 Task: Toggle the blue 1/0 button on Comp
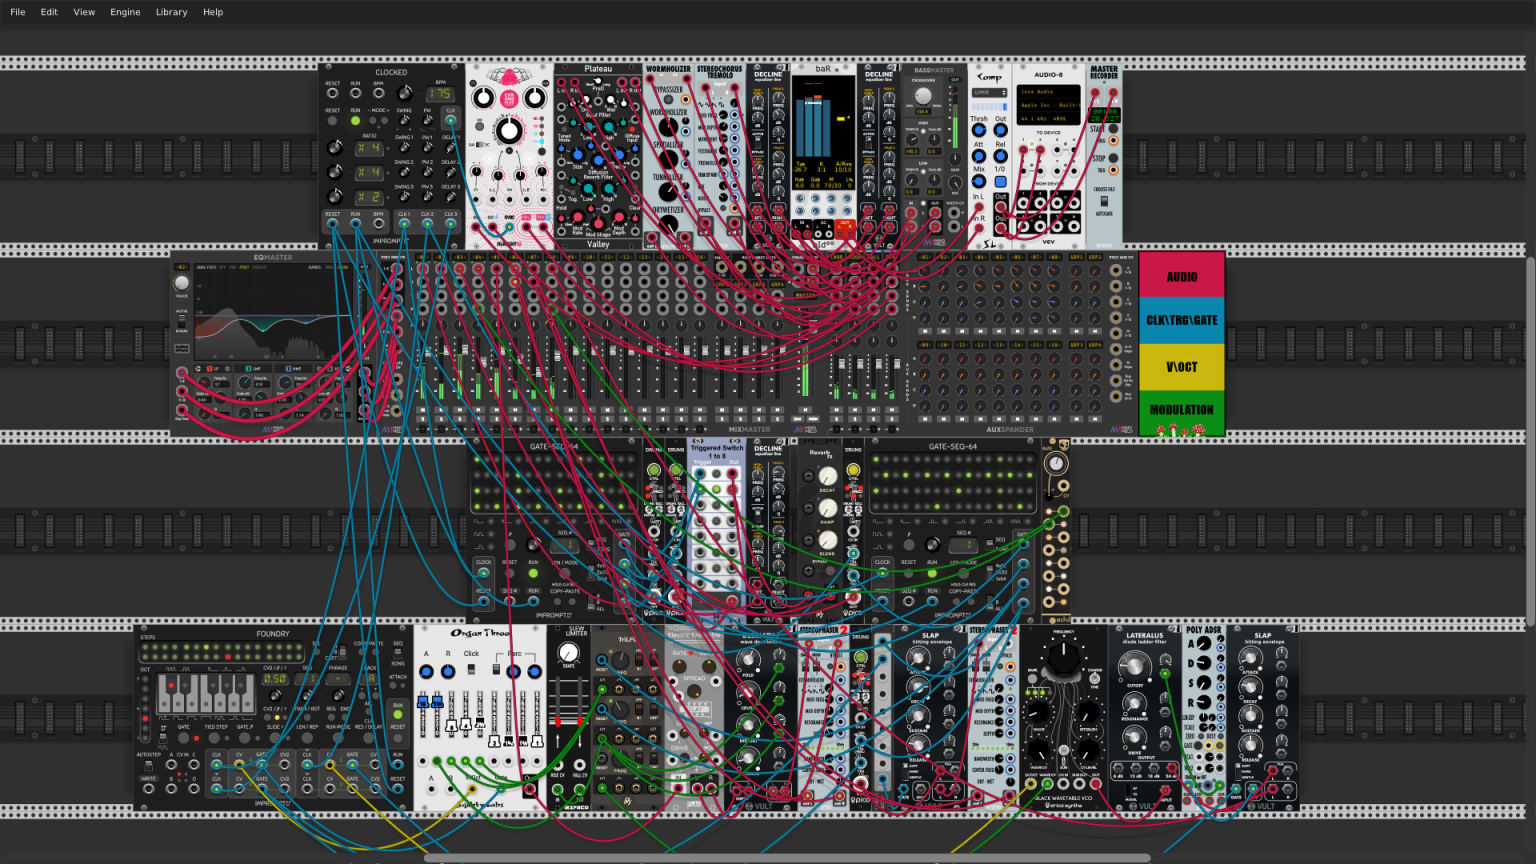point(1000,182)
